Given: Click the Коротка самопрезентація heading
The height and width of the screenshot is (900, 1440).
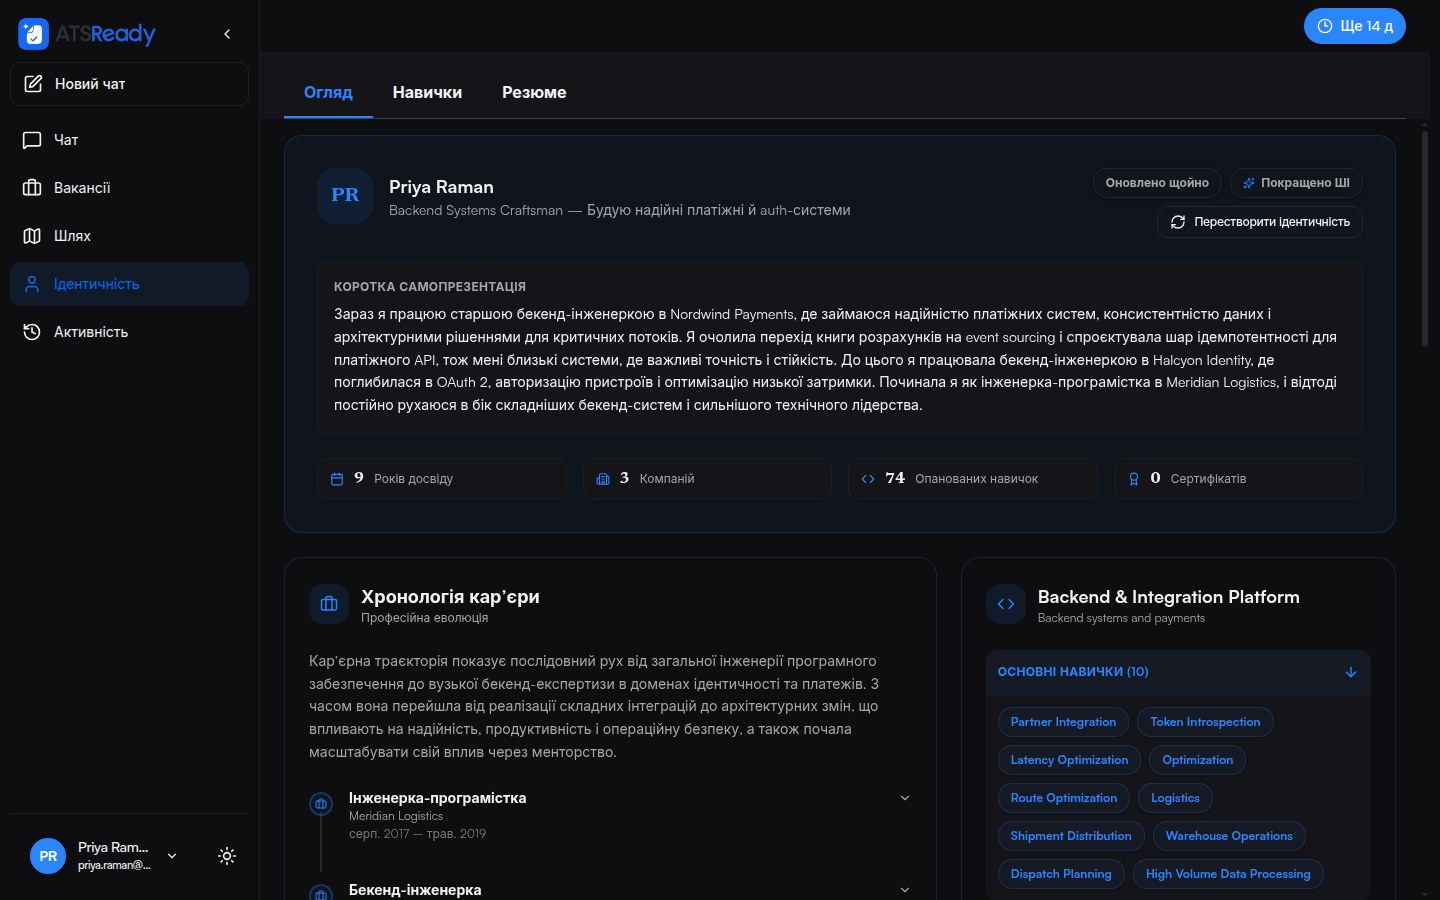Looking at the screenshot, I should (430, 287).
